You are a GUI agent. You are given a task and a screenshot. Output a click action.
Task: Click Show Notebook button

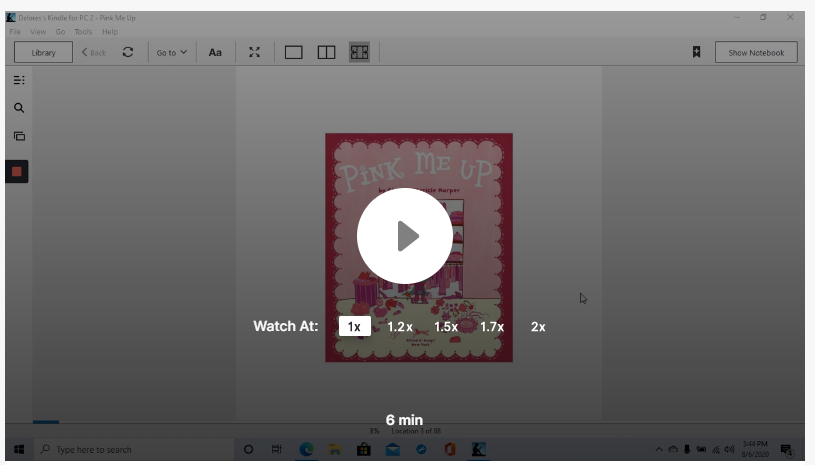coord(756,52)
